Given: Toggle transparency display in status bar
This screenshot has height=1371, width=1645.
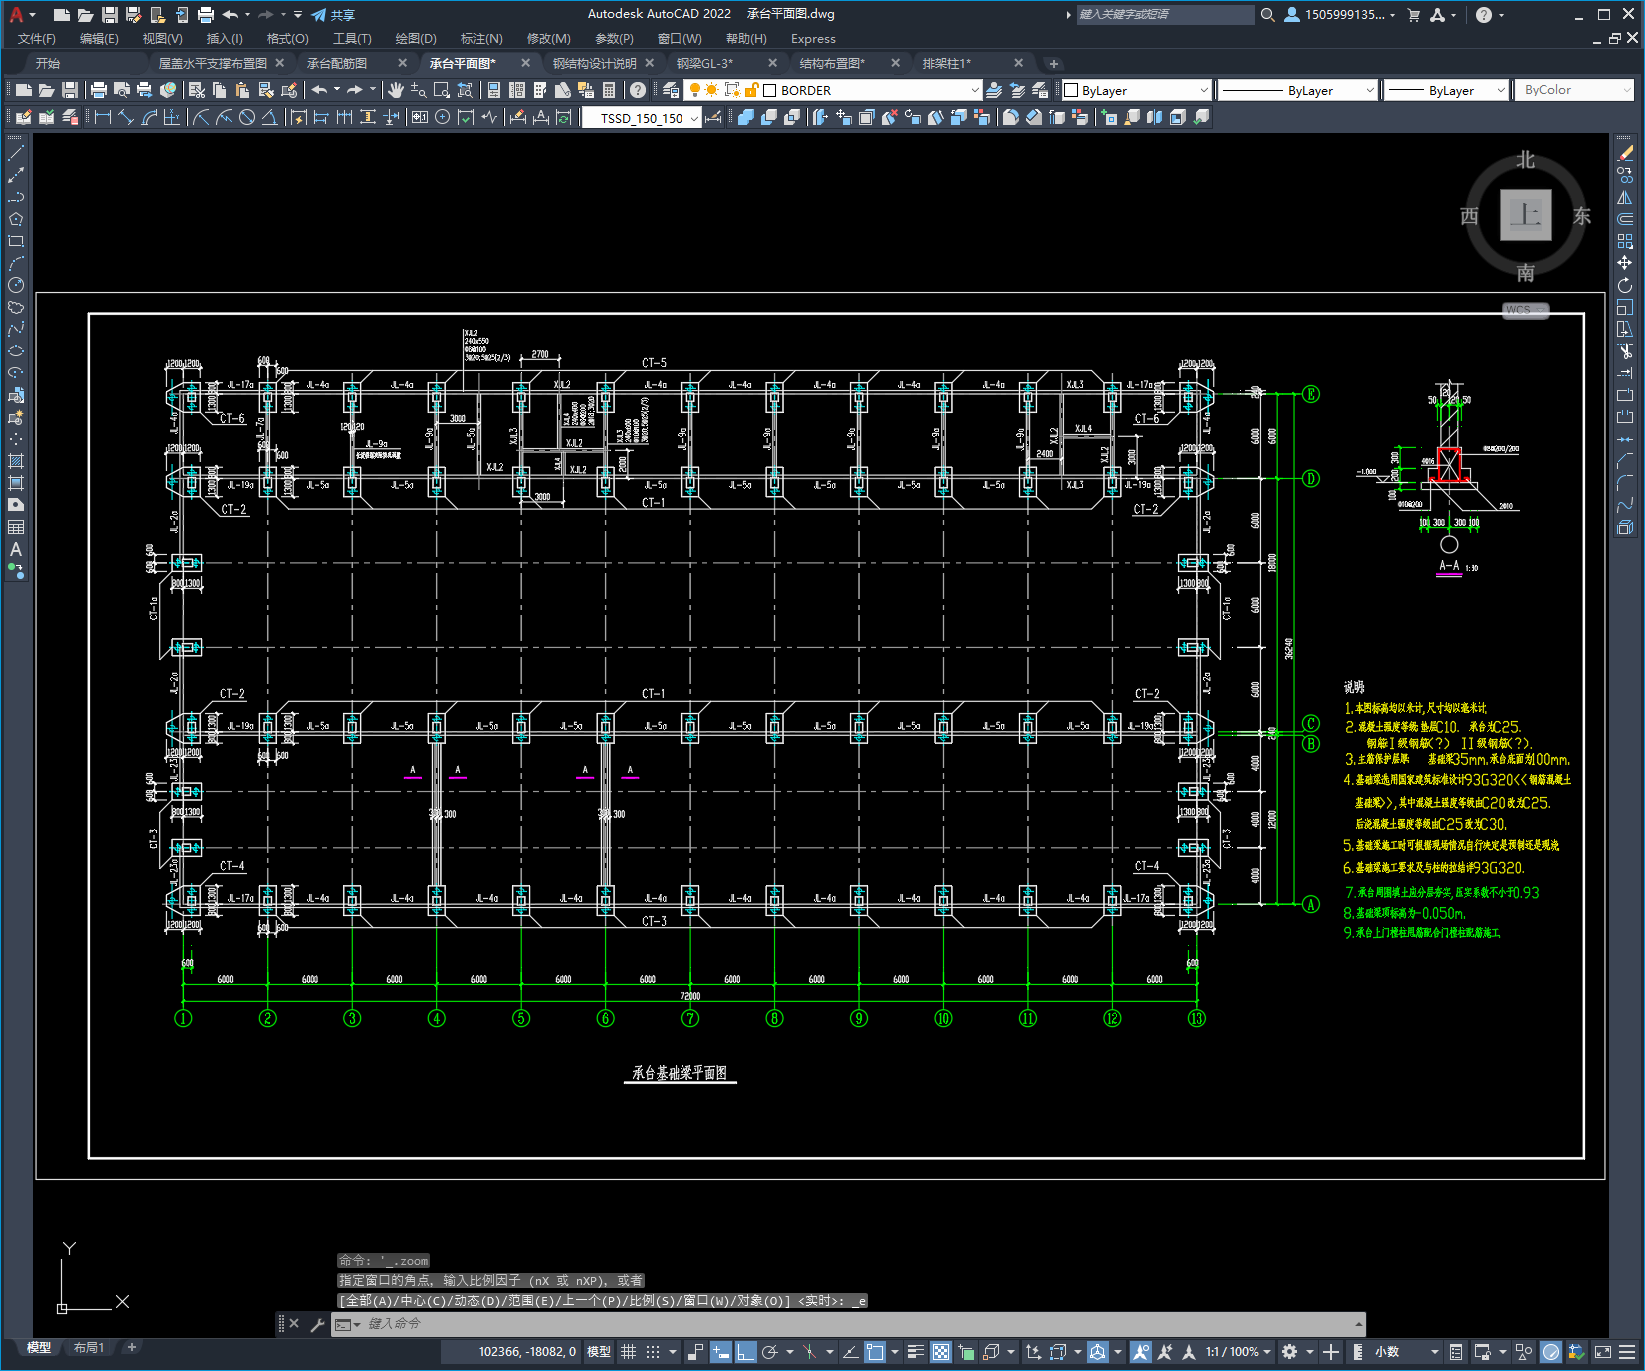Looking at the screenshot, I should click(941, 1352).
